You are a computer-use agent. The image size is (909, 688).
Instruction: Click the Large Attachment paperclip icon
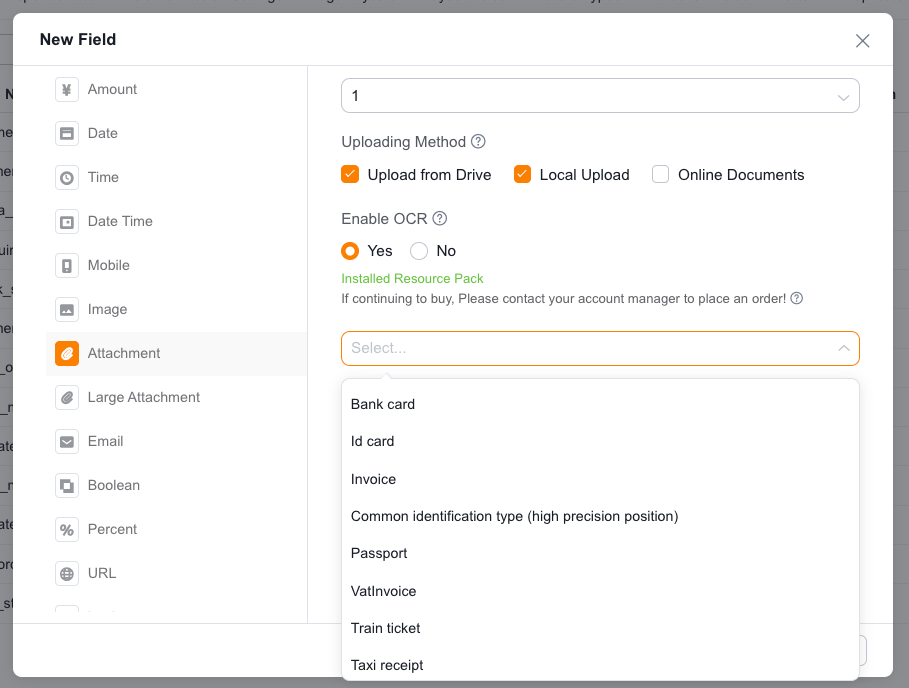[67, 398]
